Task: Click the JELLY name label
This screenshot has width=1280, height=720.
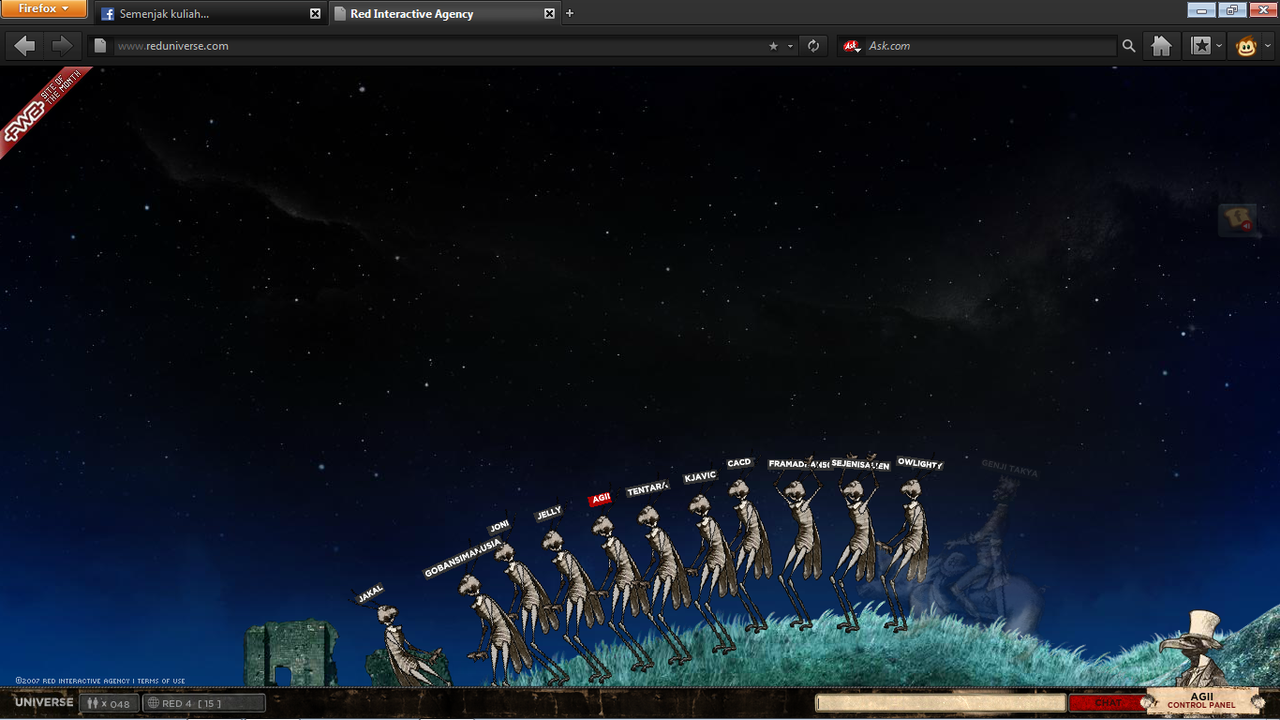Action: tap(549, 513)
